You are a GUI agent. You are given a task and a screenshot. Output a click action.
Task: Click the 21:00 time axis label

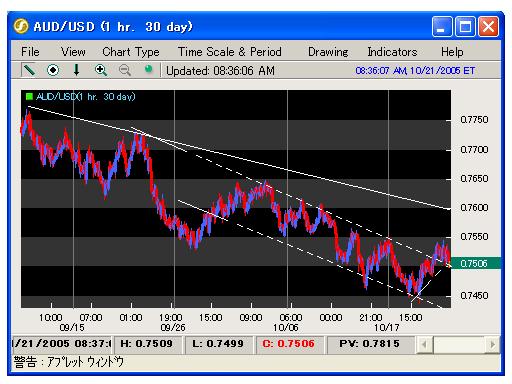[371, 317]
